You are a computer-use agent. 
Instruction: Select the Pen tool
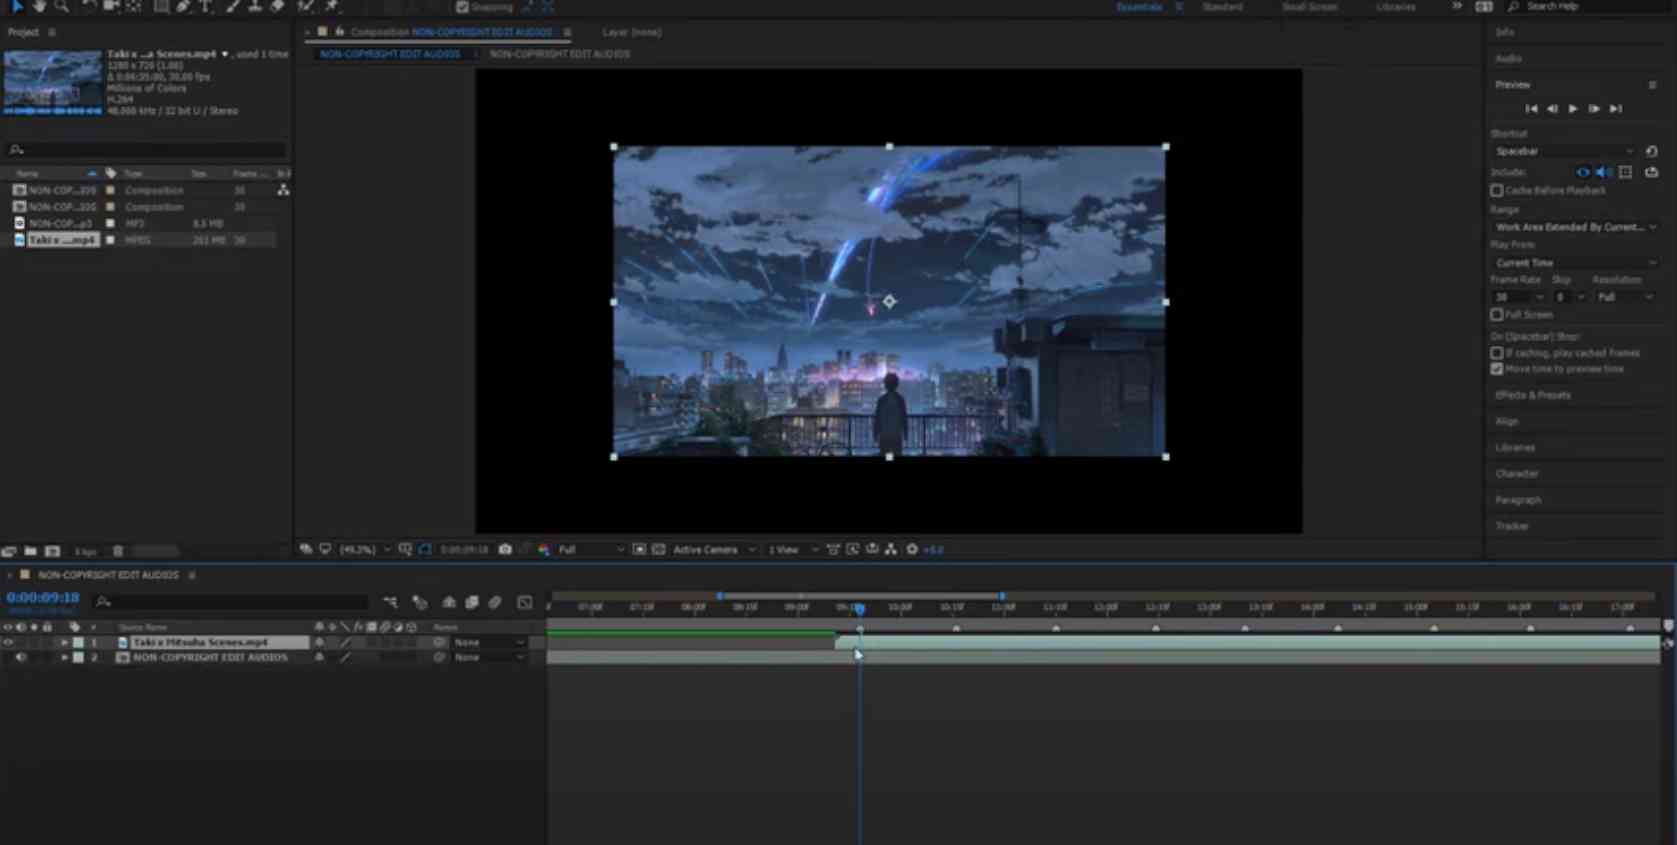click(184, 6)
